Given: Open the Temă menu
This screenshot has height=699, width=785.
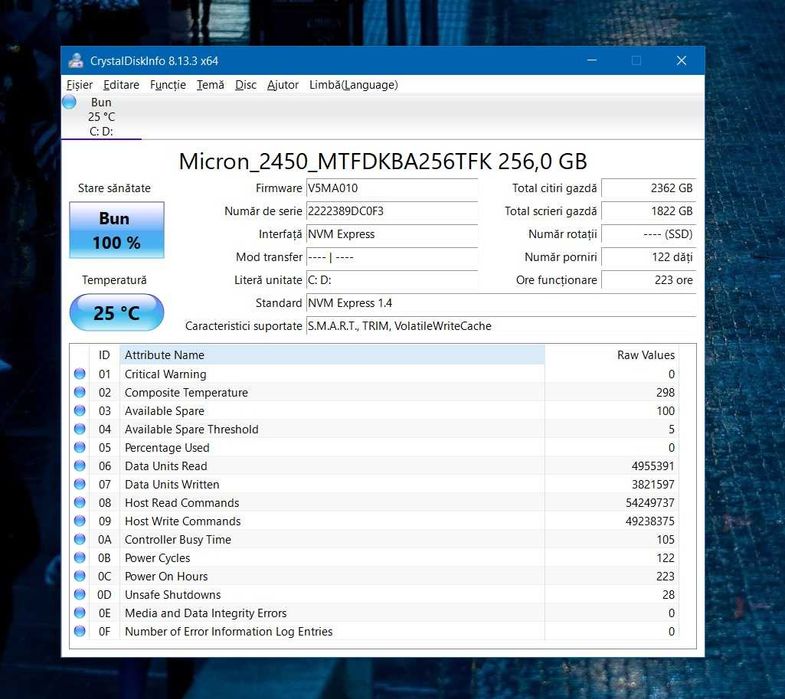Looking at the screenshot, I should pos(210,85).
